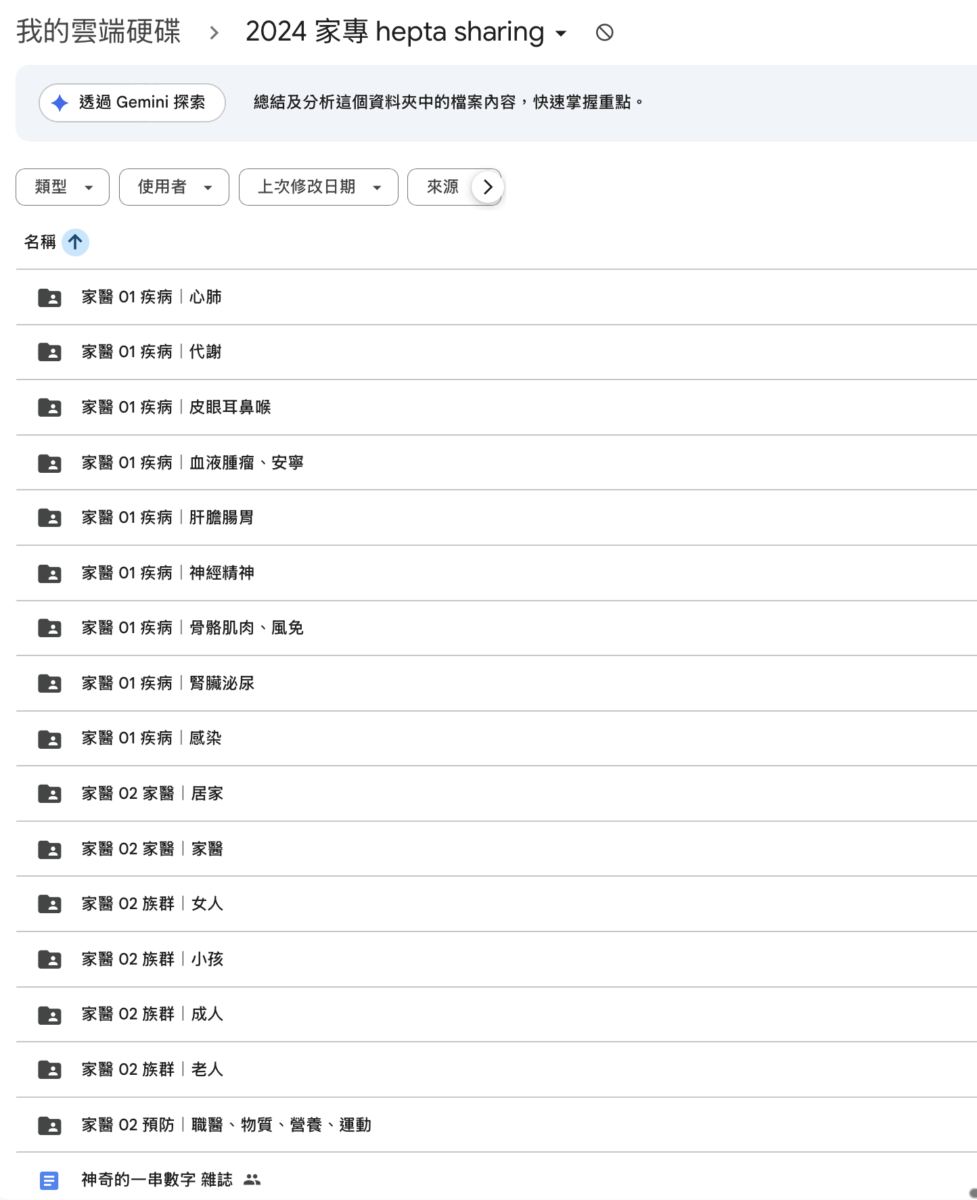Toggle sort direction arrow beside 名稱
The height and width of the screenshot is (1200, 977).
[x=76, y=242]
